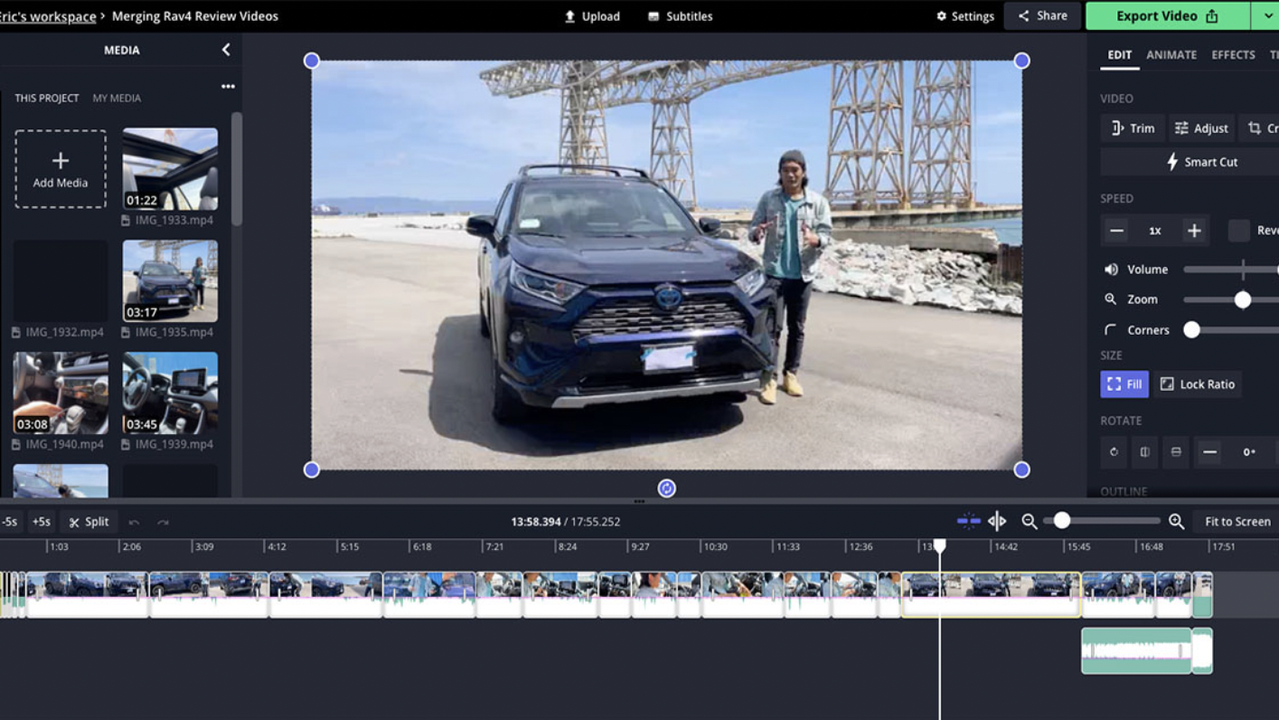The width and height of the screenshot is (1279, 720).
Task: Toggle the Lock Ratio option
Action: point(1197,384)
